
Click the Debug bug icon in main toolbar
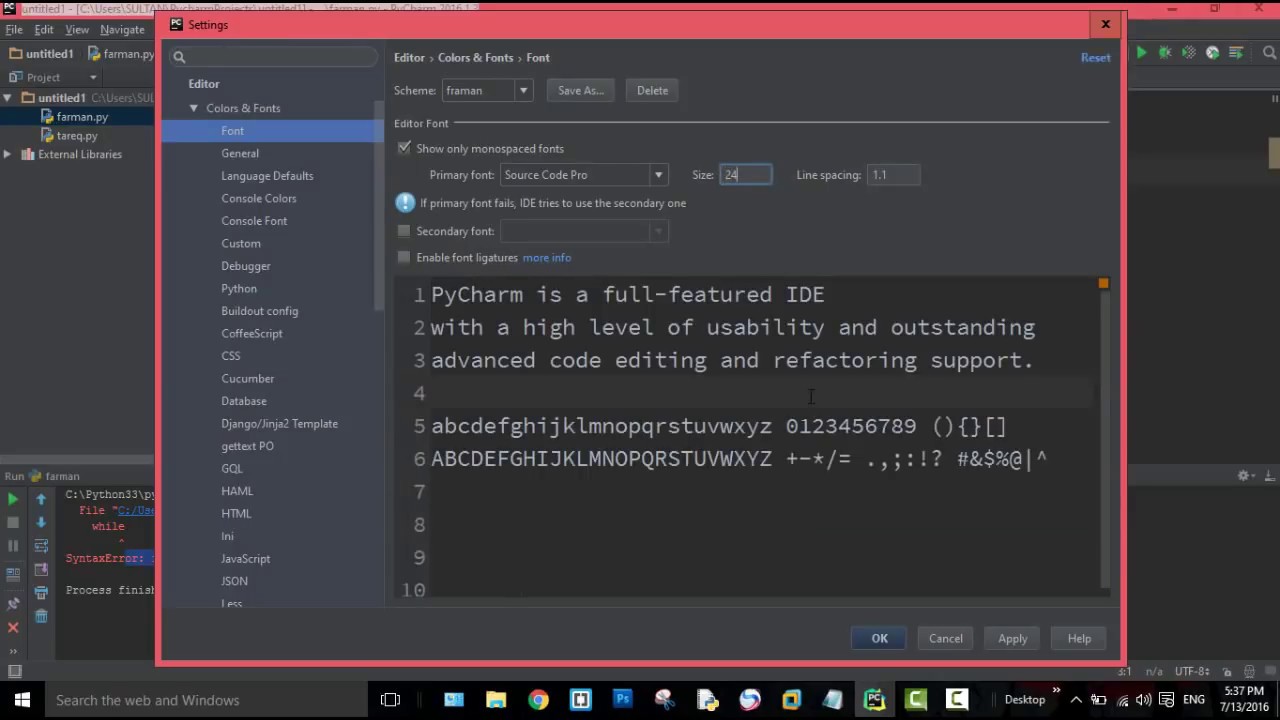[x=1165, y=53]
